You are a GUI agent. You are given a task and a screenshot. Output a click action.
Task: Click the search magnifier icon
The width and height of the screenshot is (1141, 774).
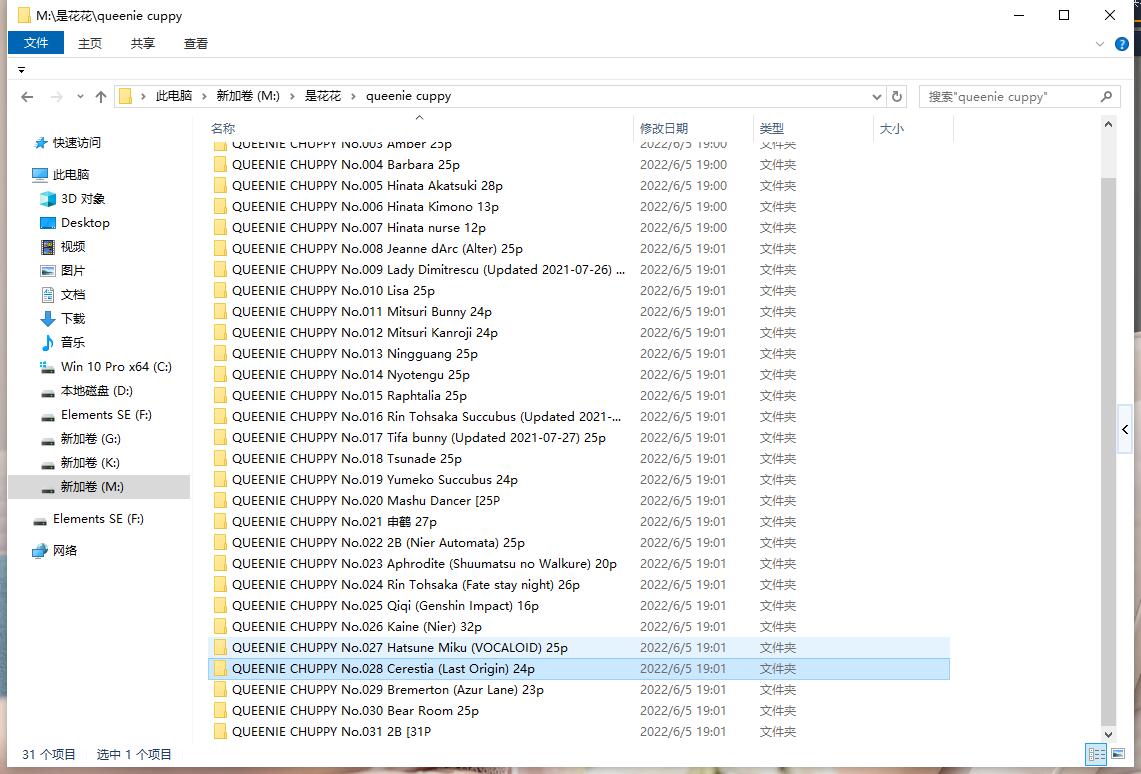pyautogui.click(x=1106, y=97)
